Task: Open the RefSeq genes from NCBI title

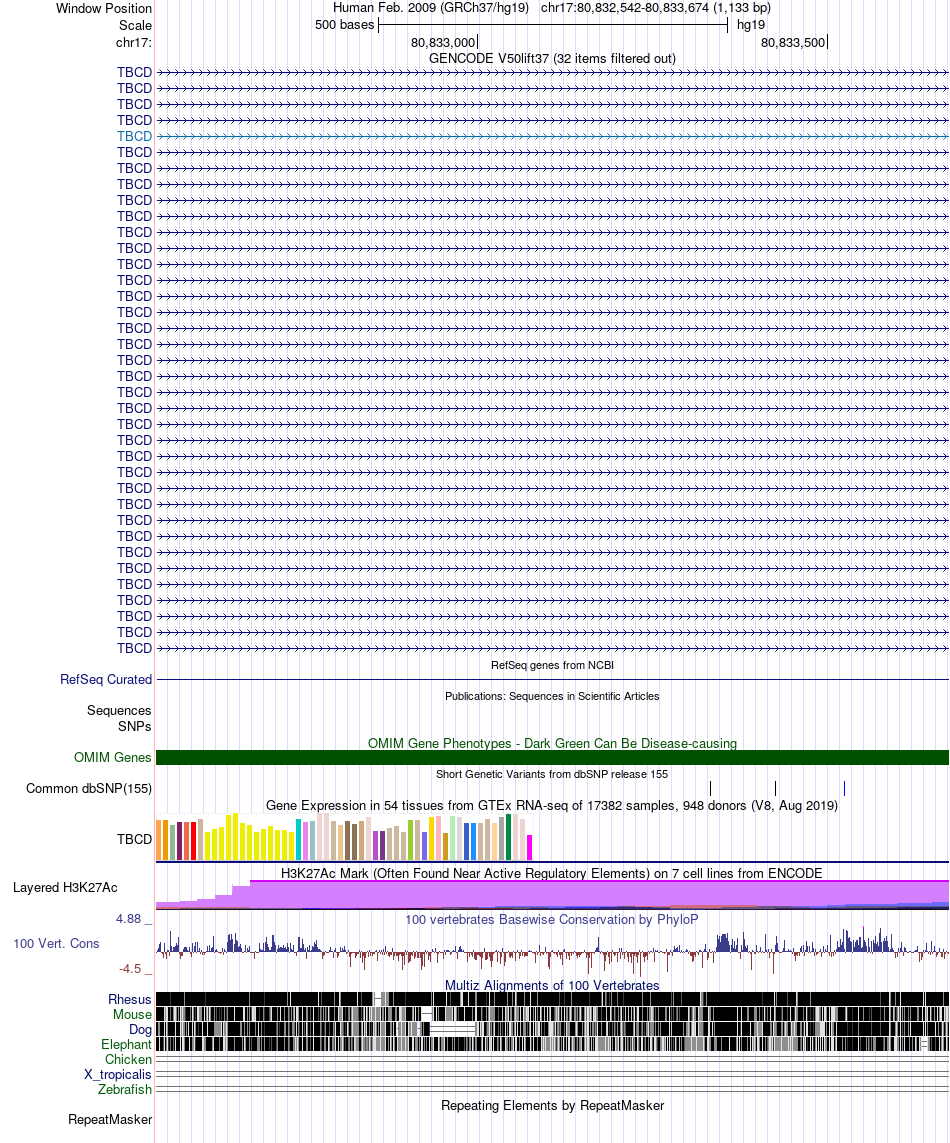Action: coord(552,666)
